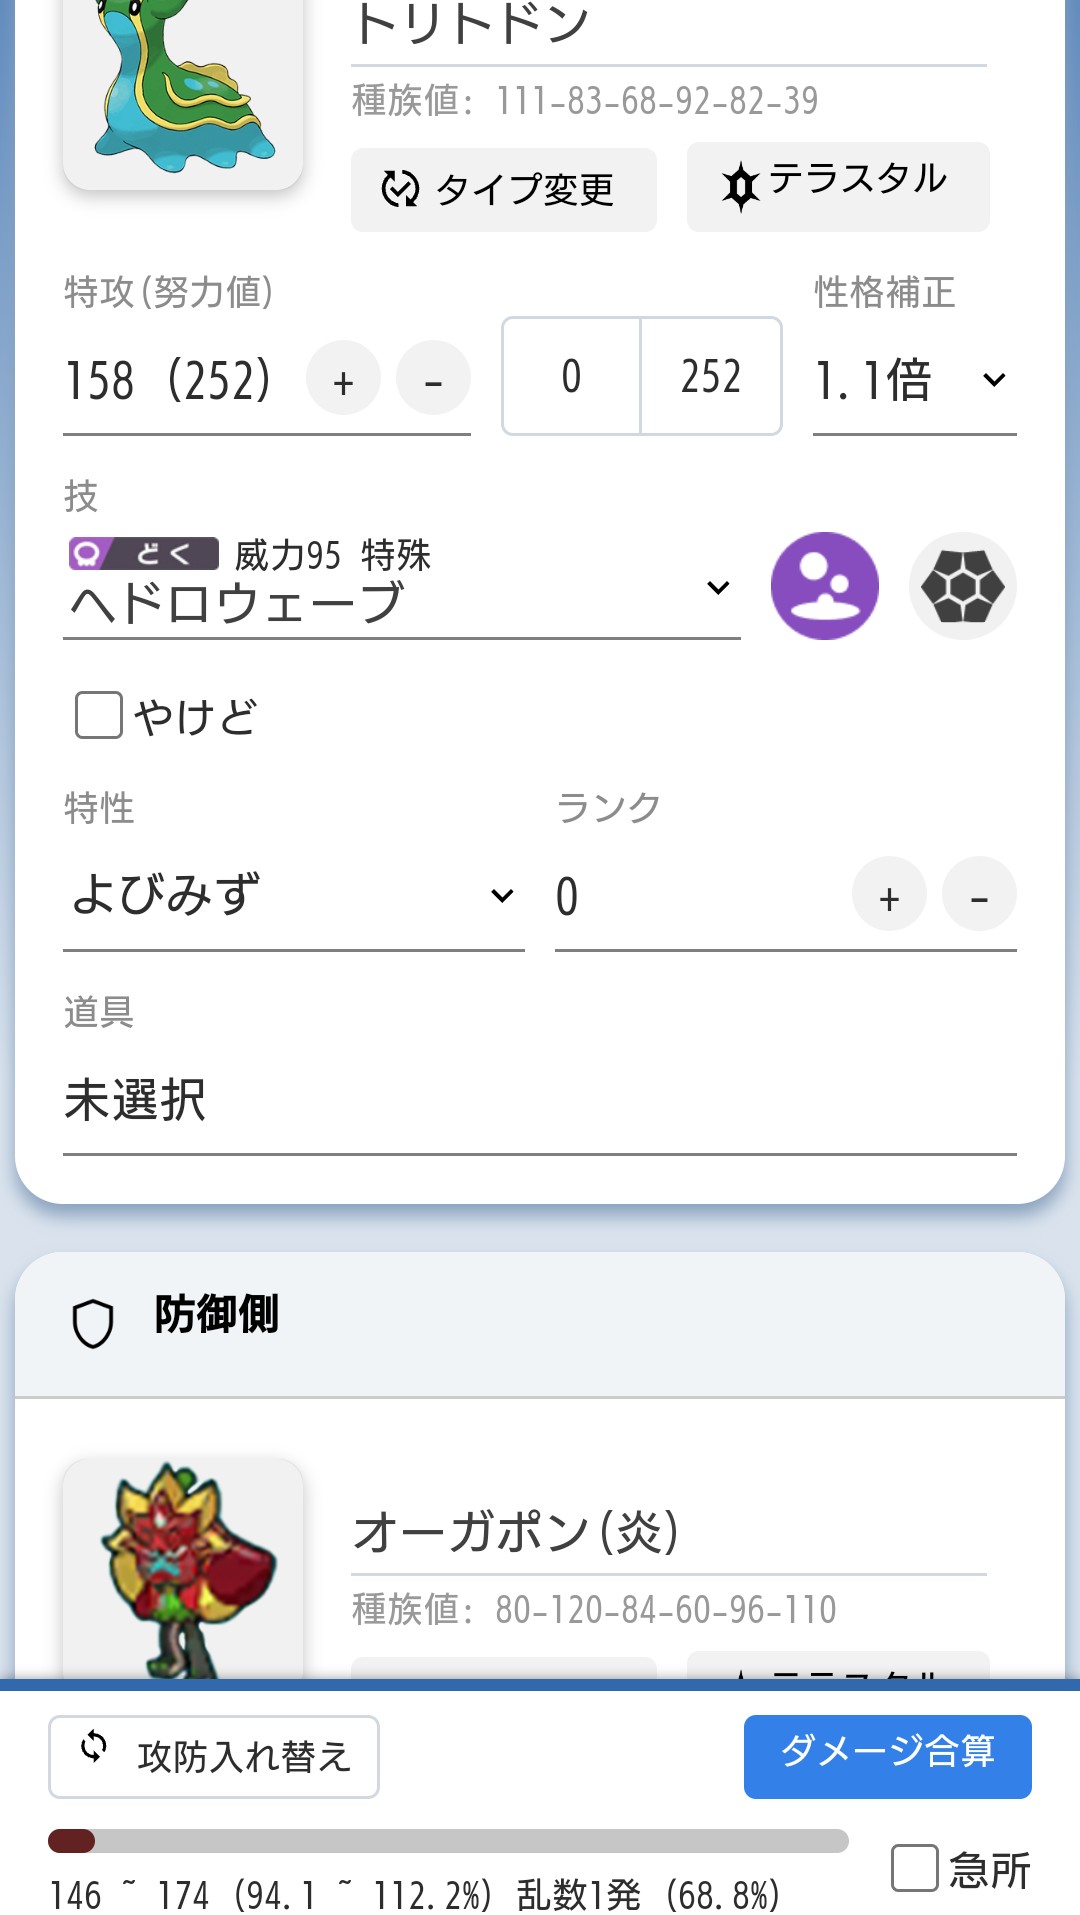Open the move dropdown showing ヘドロウェーブ
Viewport: 1080px width, 1915px height.
pos(402,588)
